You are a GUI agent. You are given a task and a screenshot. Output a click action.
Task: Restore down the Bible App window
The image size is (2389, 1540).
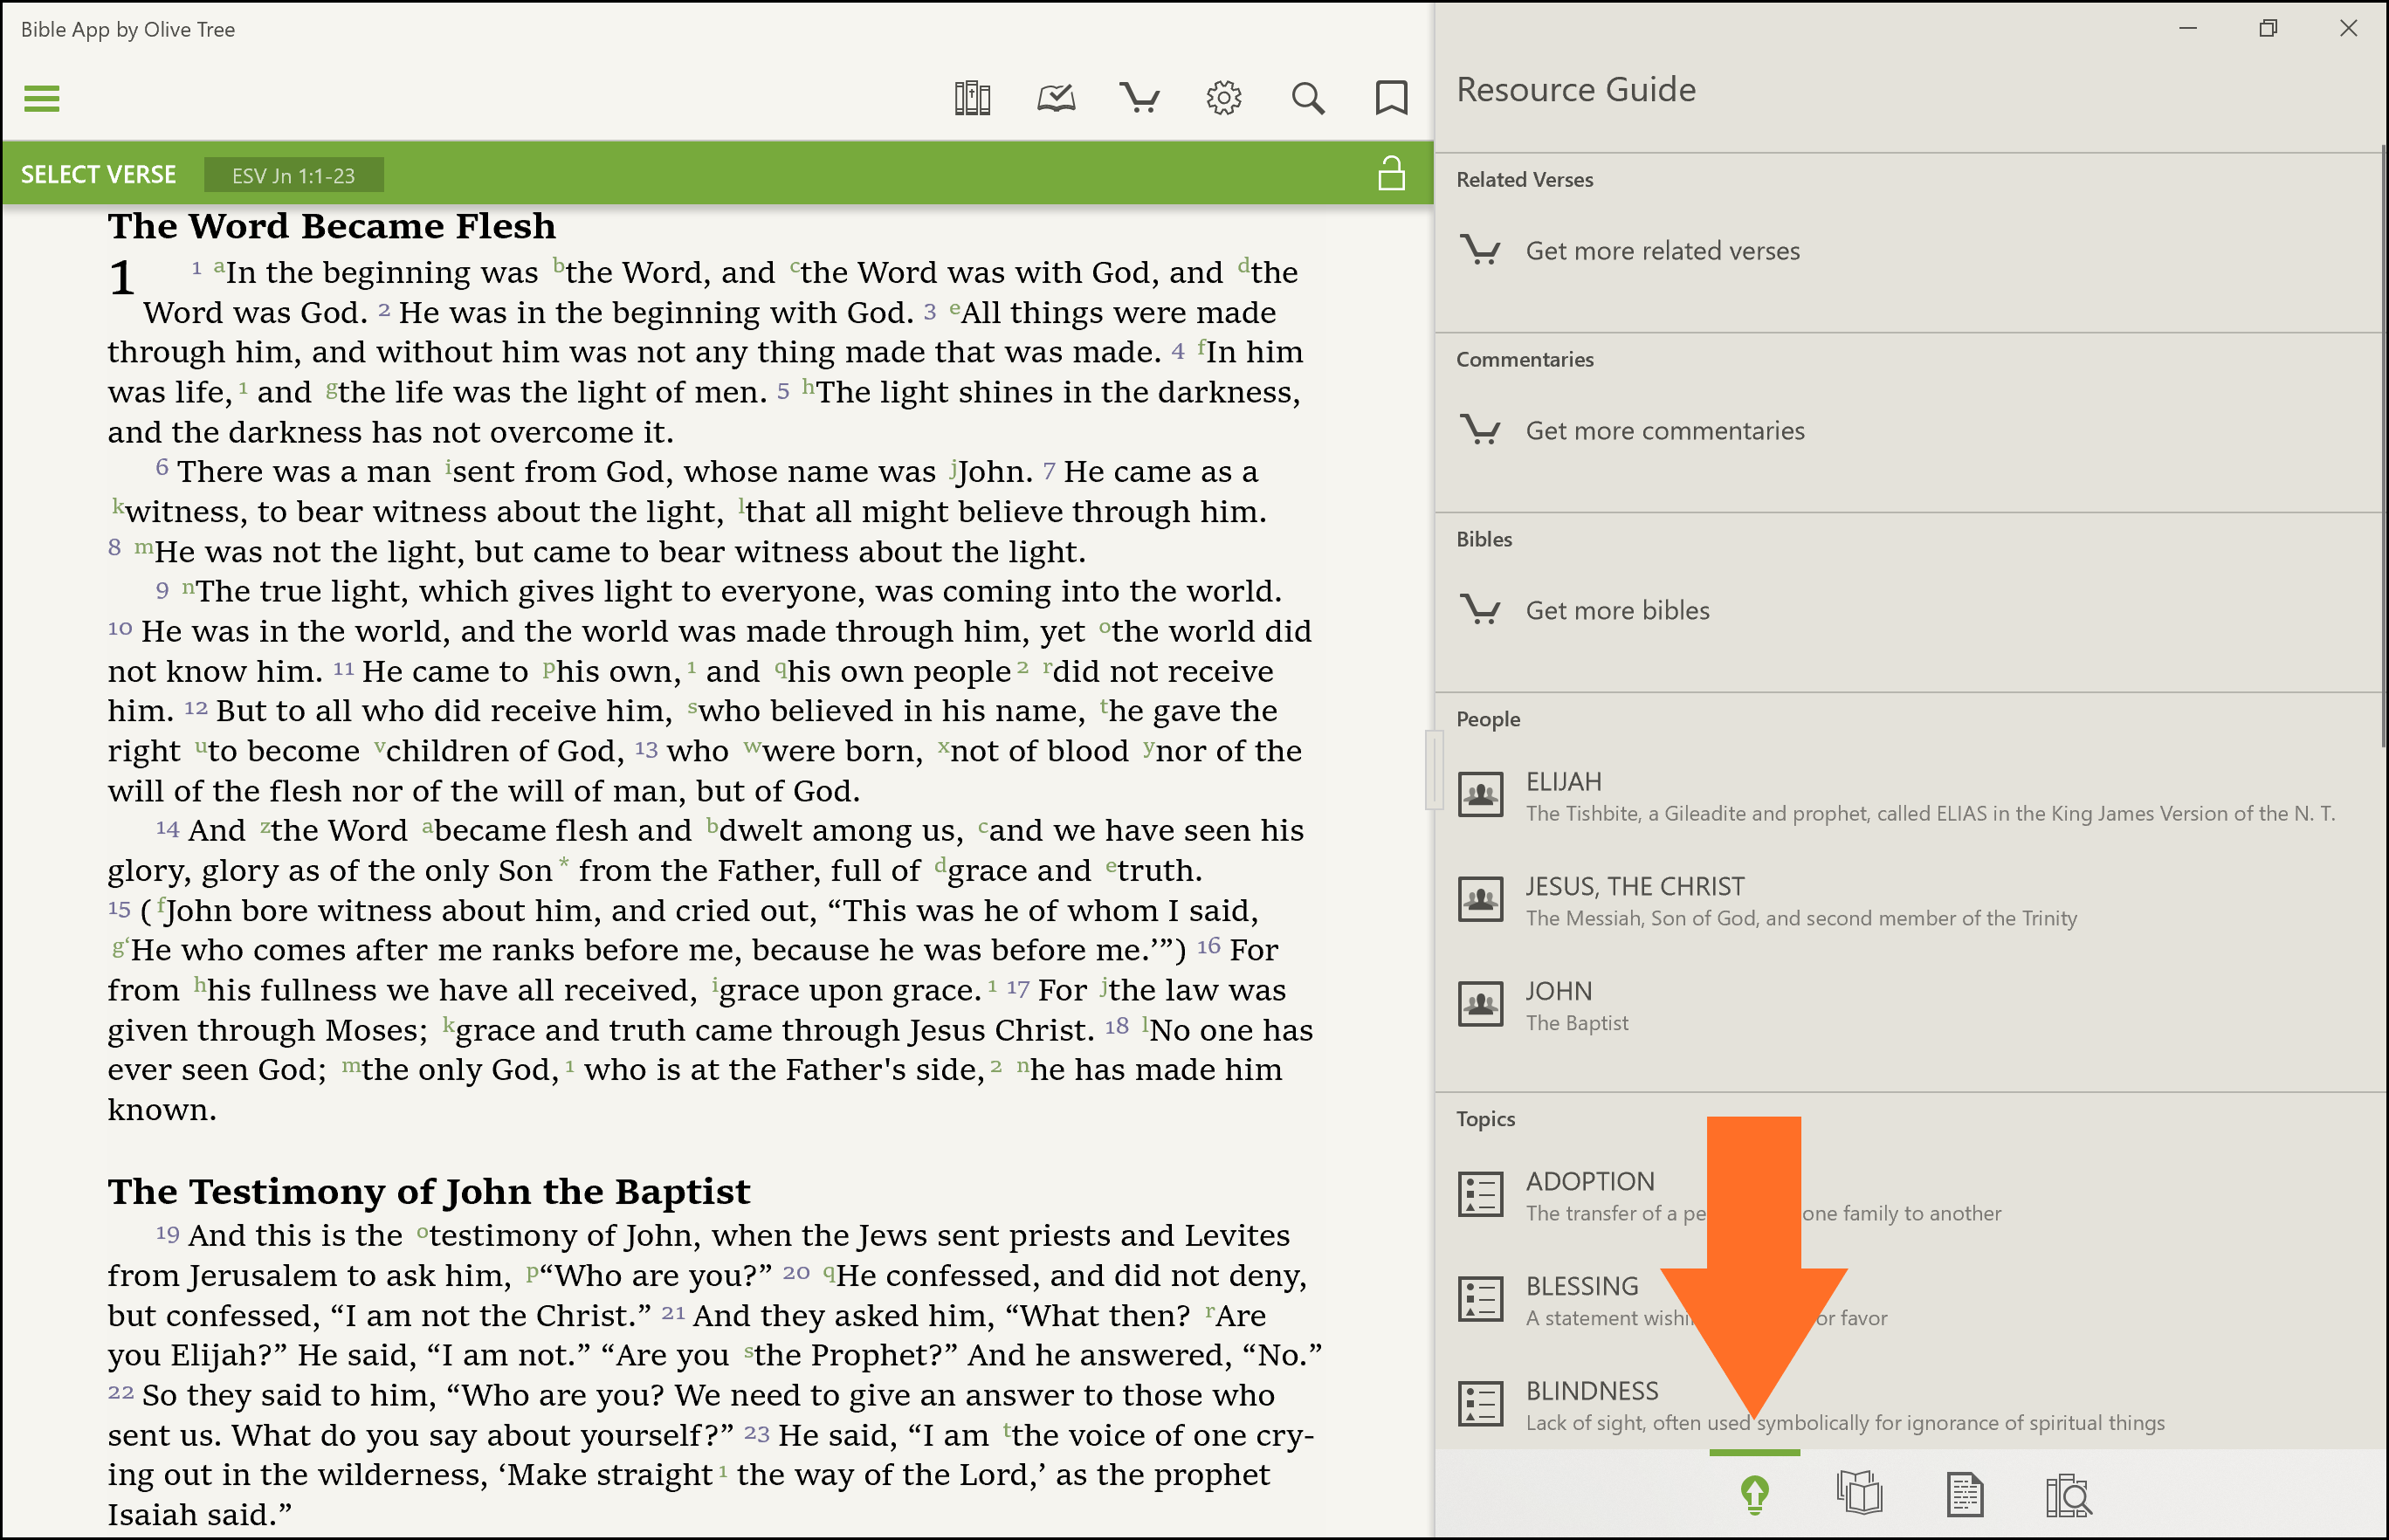(2268, 29)
